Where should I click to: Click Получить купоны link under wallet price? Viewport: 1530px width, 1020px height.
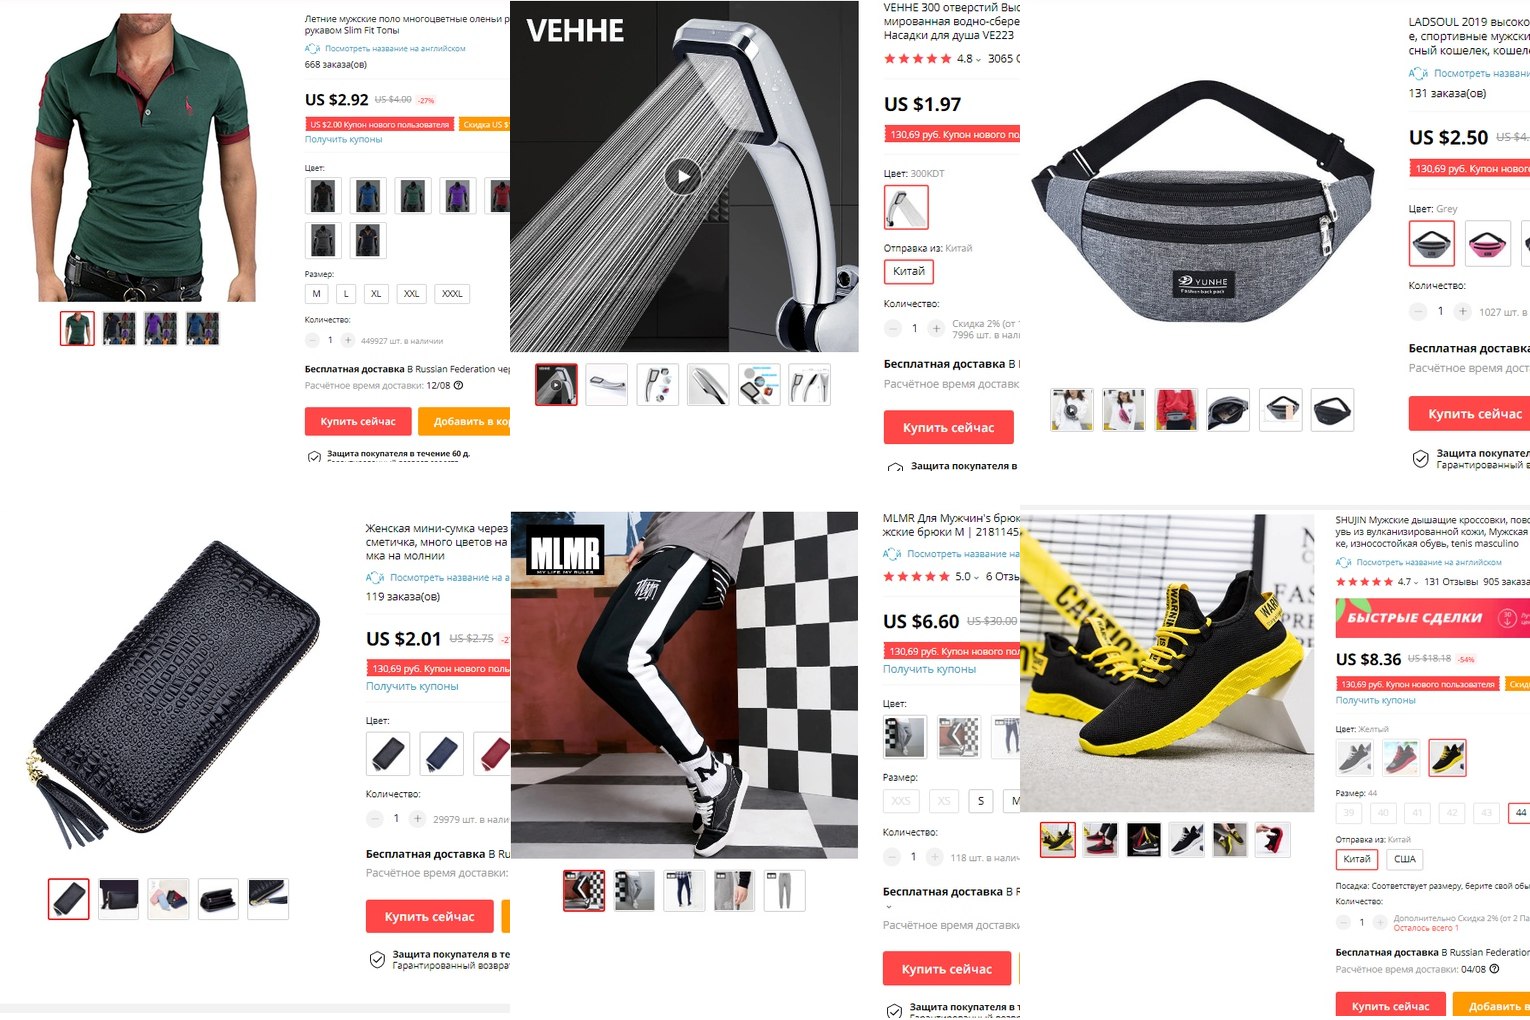click(x=412, y=686)
